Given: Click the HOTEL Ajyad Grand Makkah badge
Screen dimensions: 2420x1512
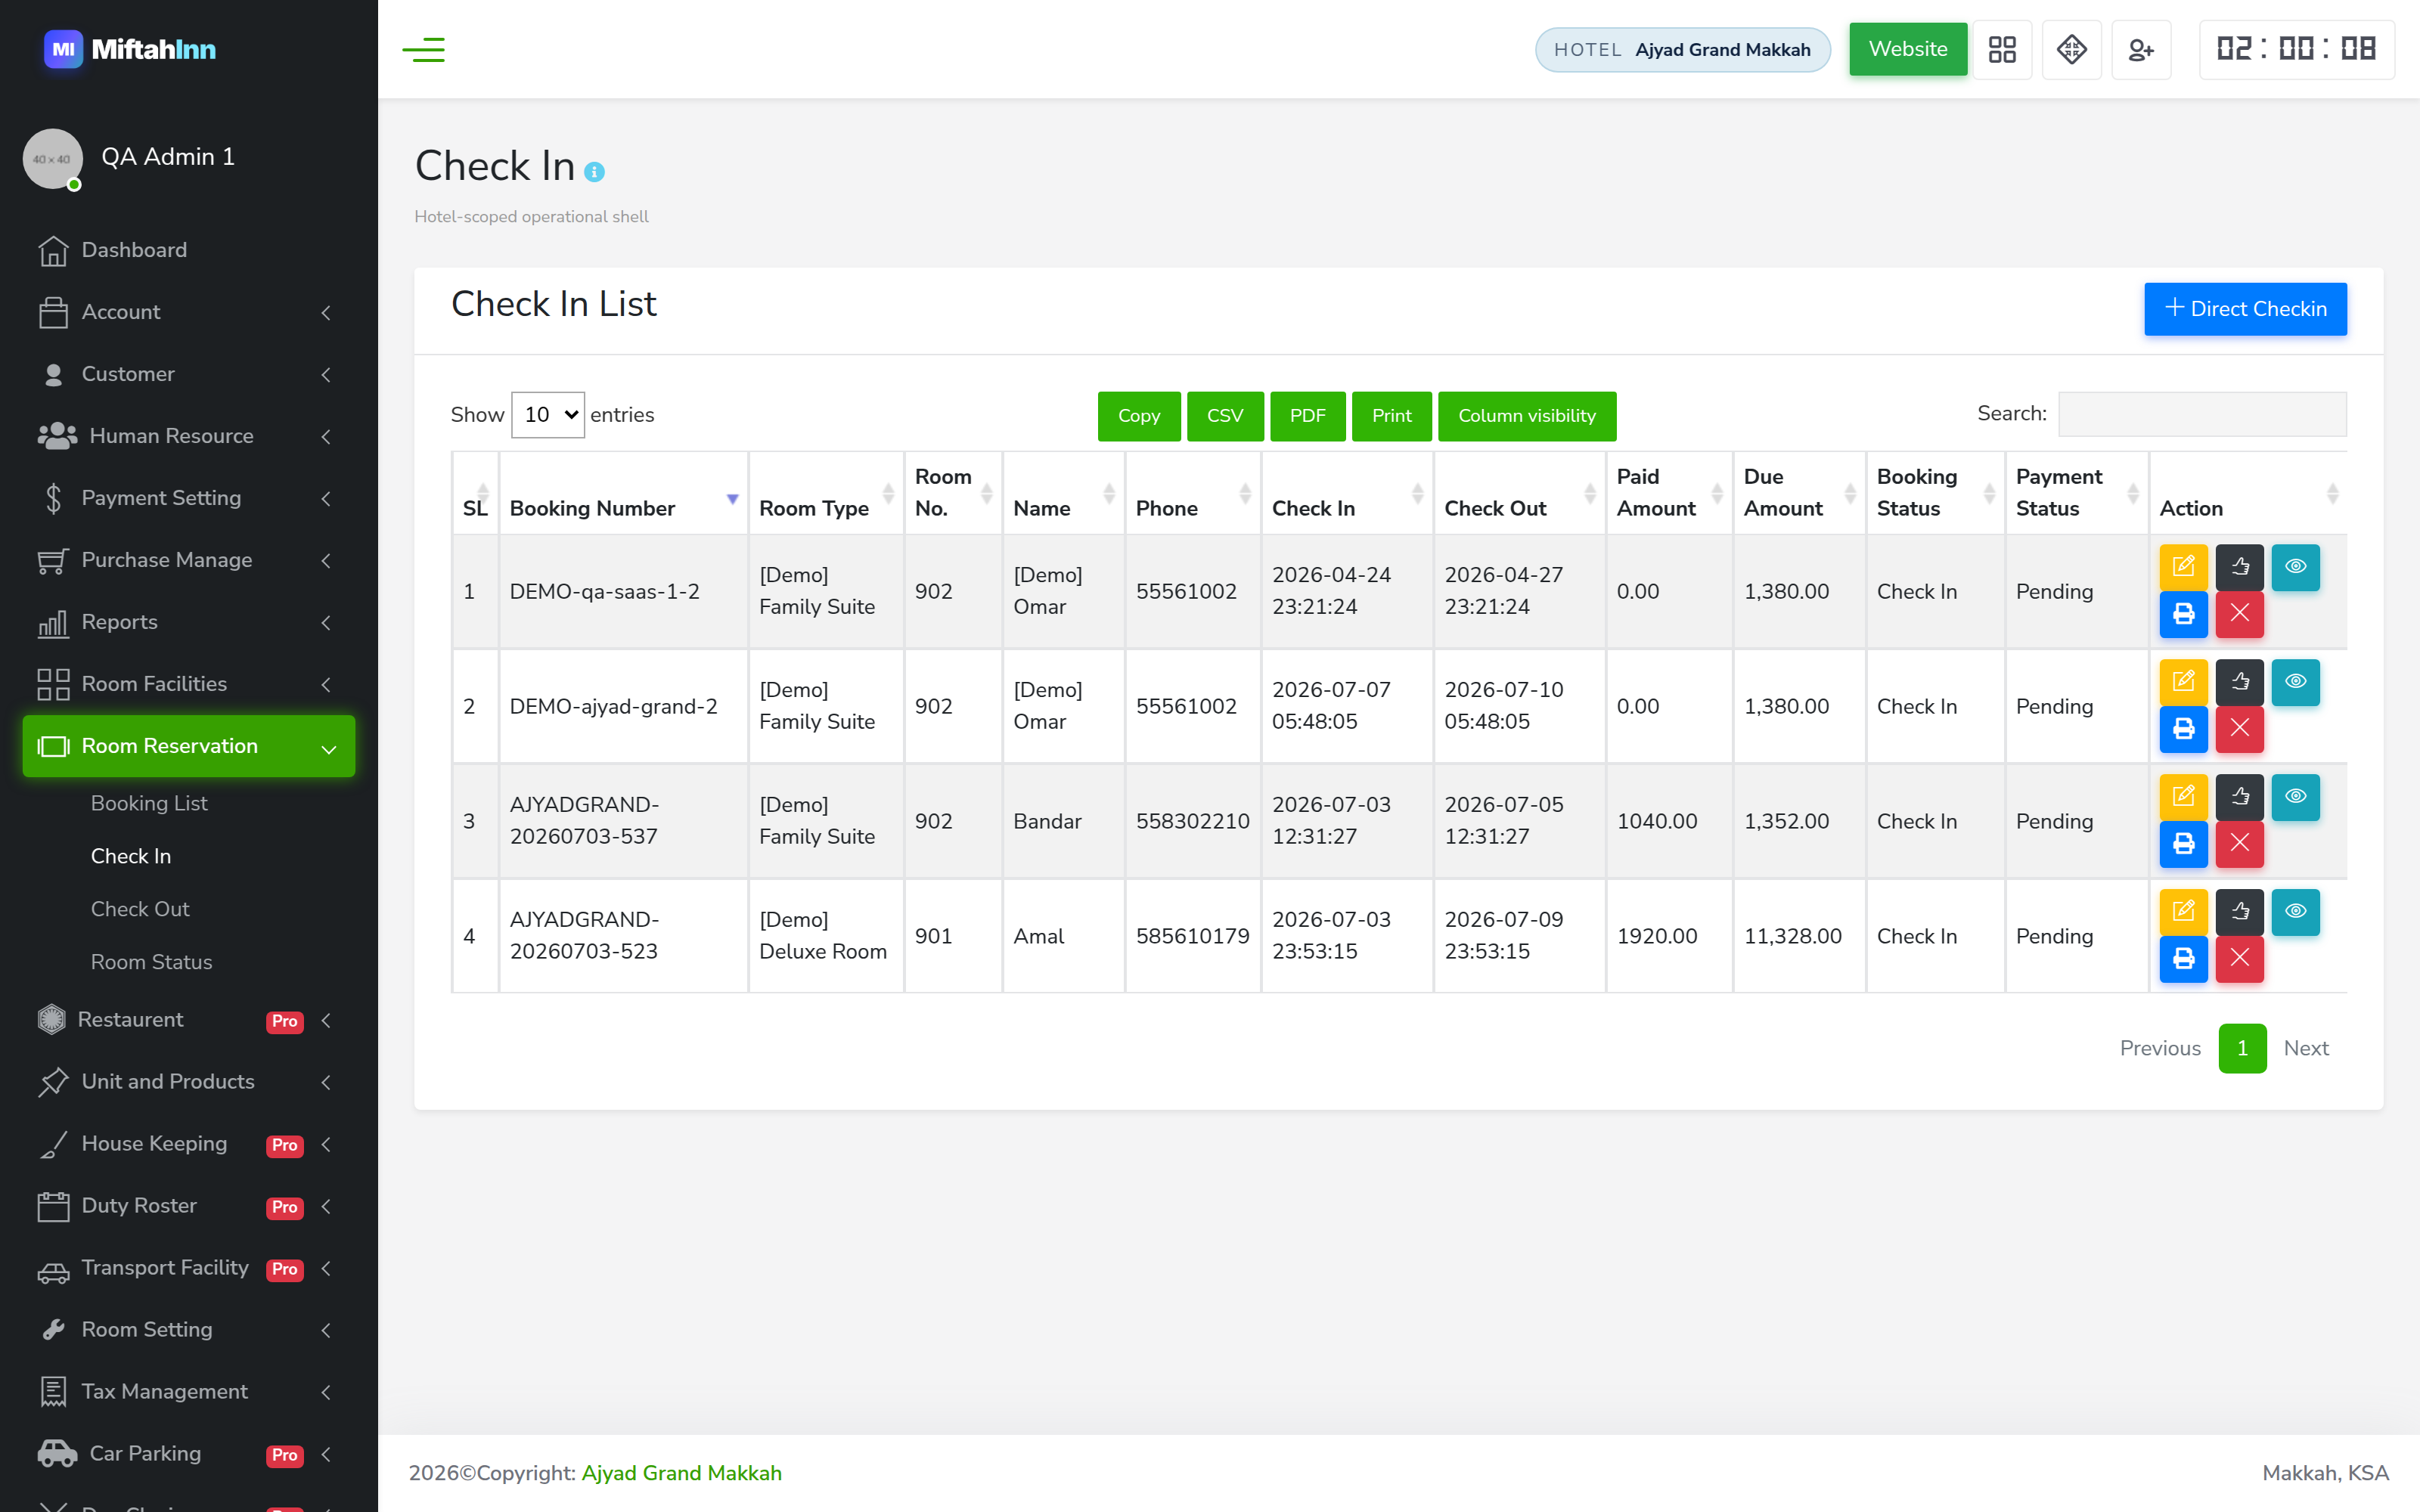Looking at the screenshot, I should point(1683,50).
